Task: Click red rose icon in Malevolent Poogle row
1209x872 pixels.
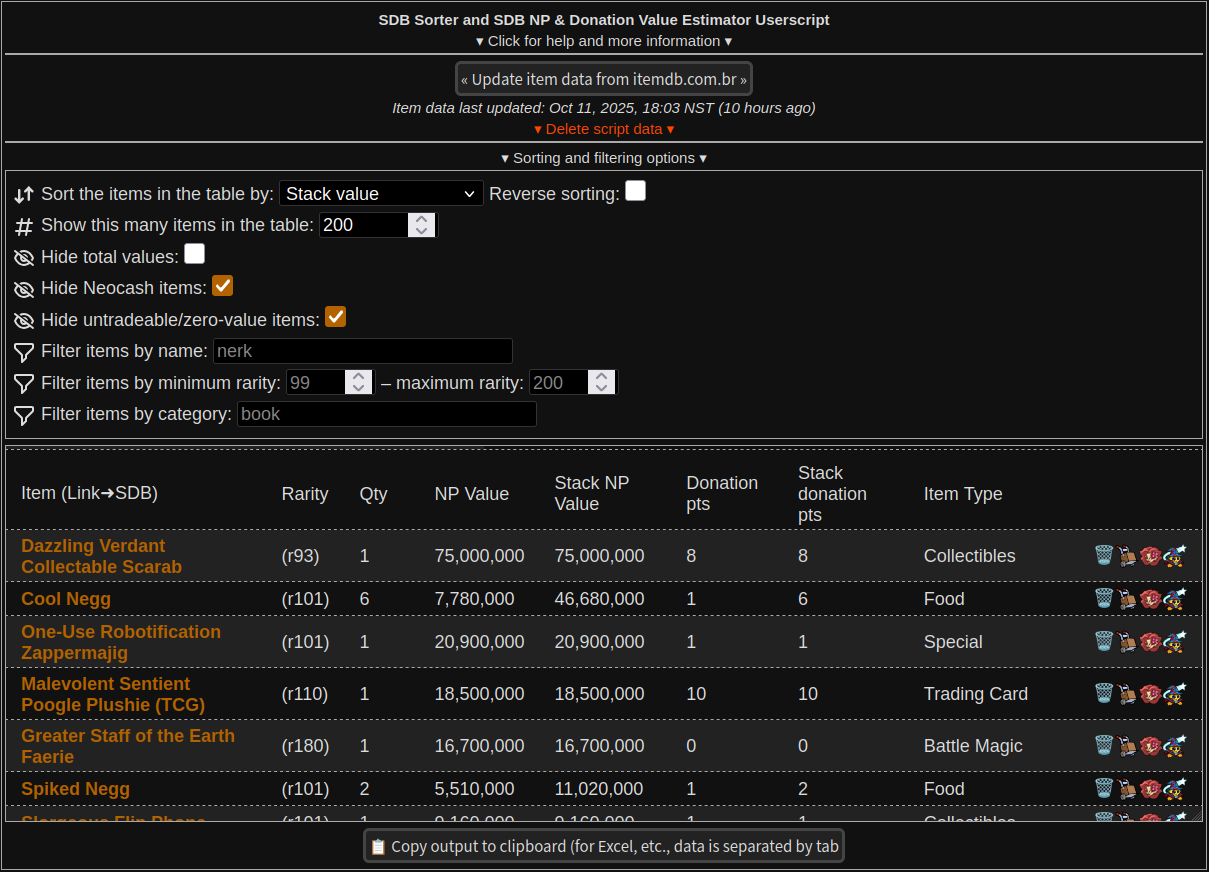Action: (1150, 694)
